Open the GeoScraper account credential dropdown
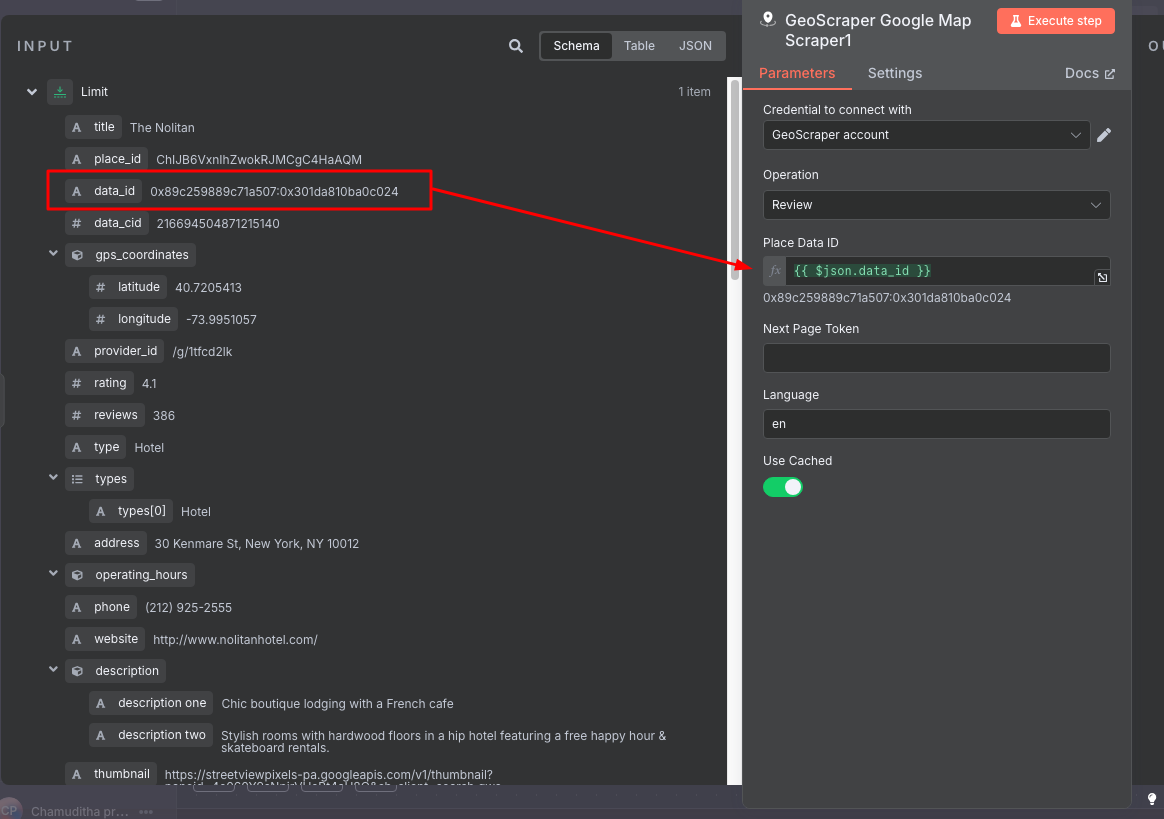The width and height of the screenshot is (1164, 819). [x=926, y=135]
